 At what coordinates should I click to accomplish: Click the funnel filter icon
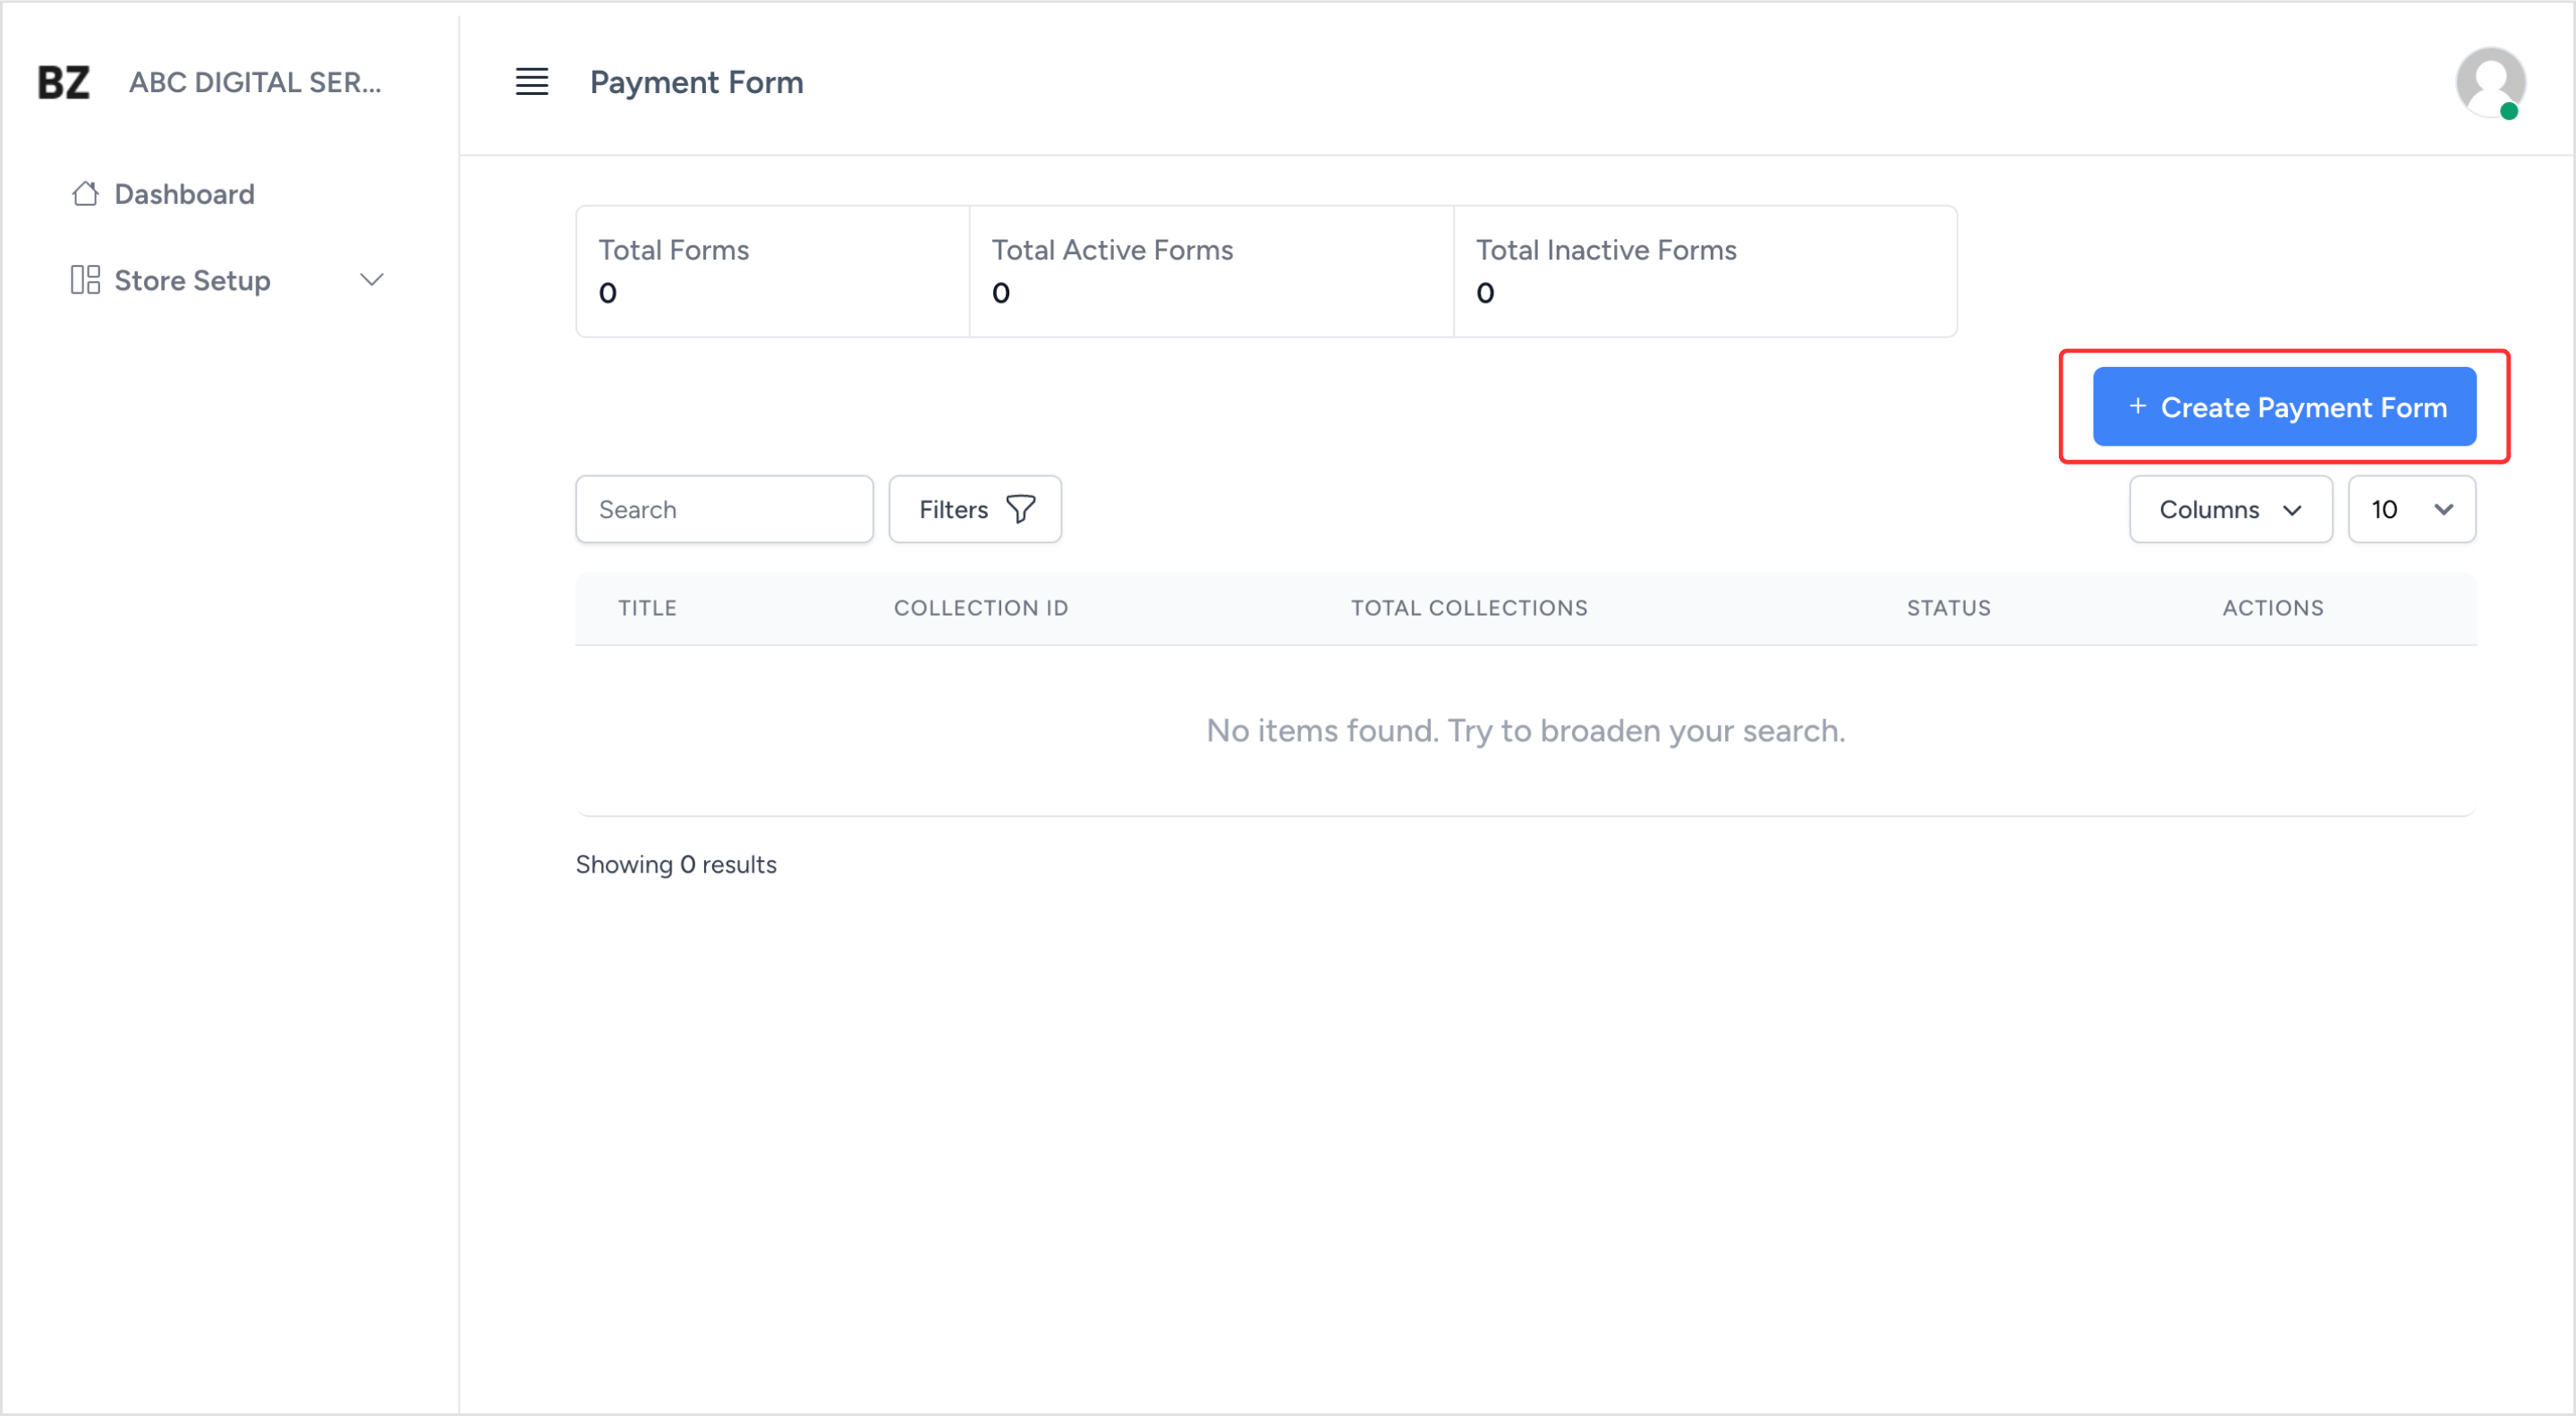(1020, 509)
